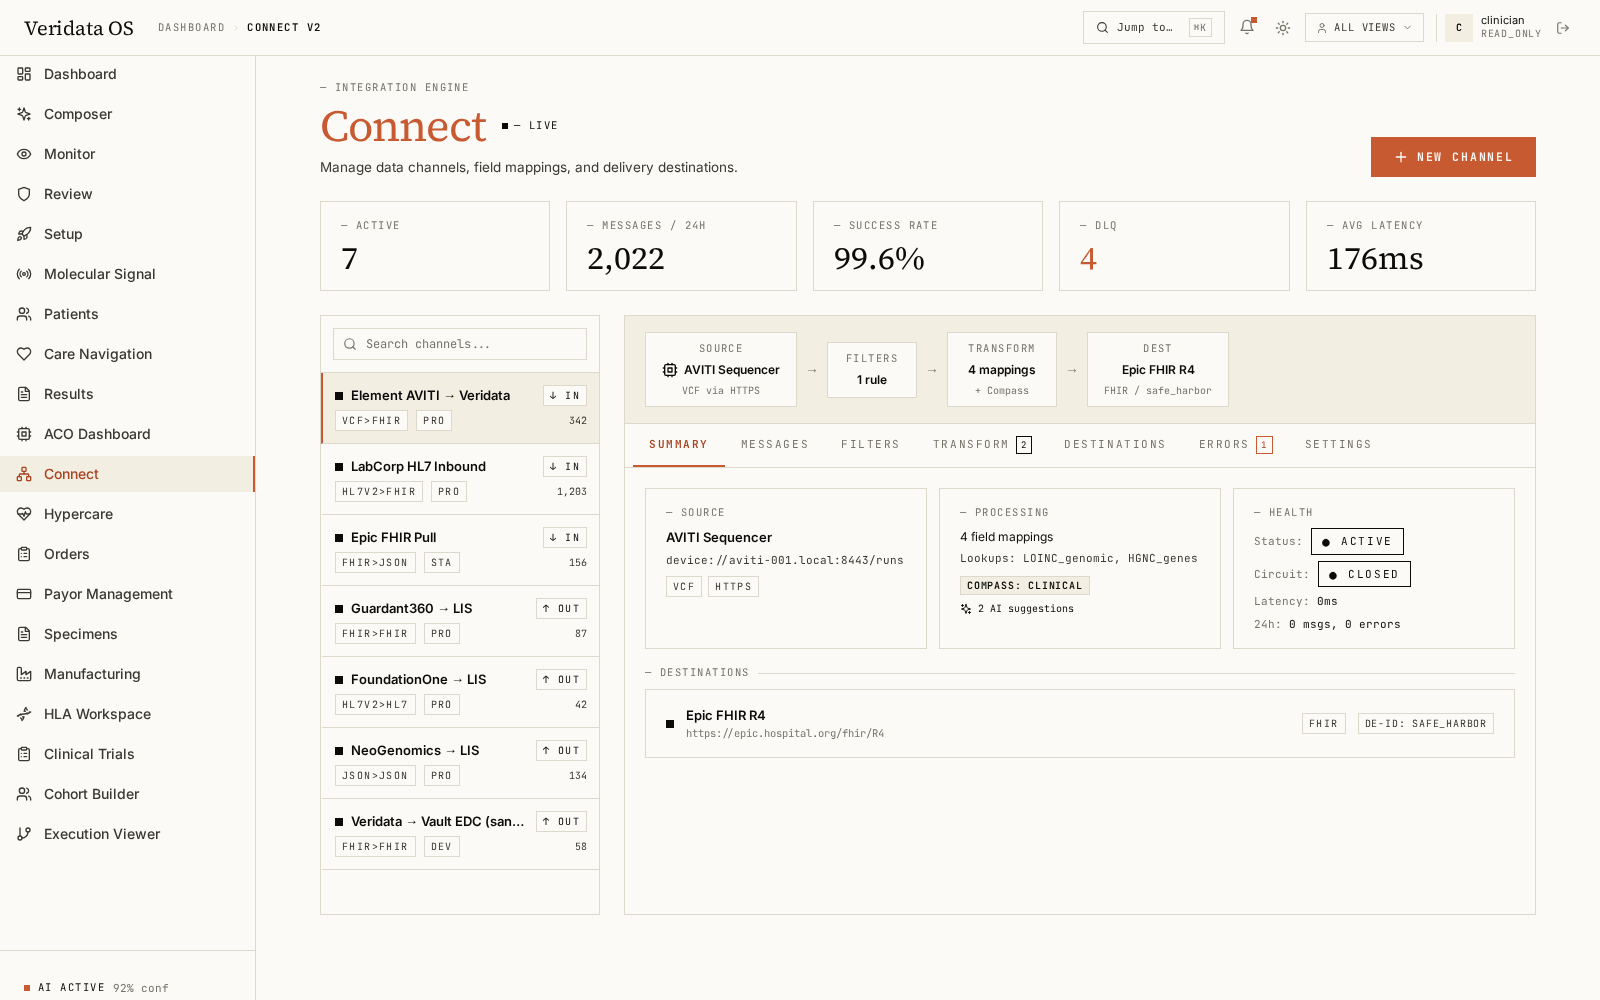Image resolution: width=1600 pixels, height=1000 pixels.
Task: Open notifications bell icon
Action: (x=1247, y=27)
